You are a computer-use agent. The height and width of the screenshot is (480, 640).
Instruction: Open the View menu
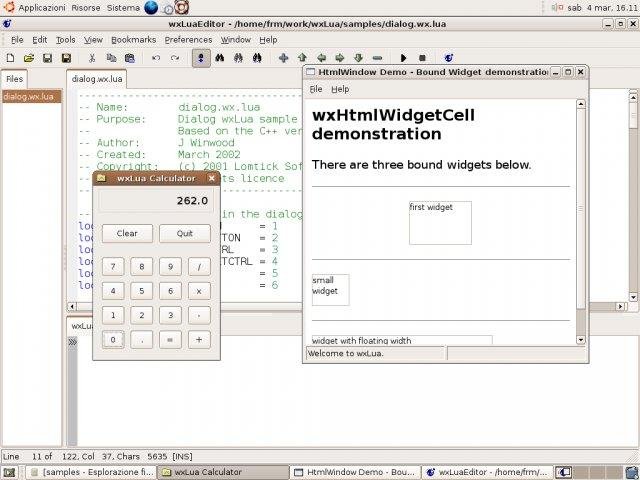tap(93, 40)
